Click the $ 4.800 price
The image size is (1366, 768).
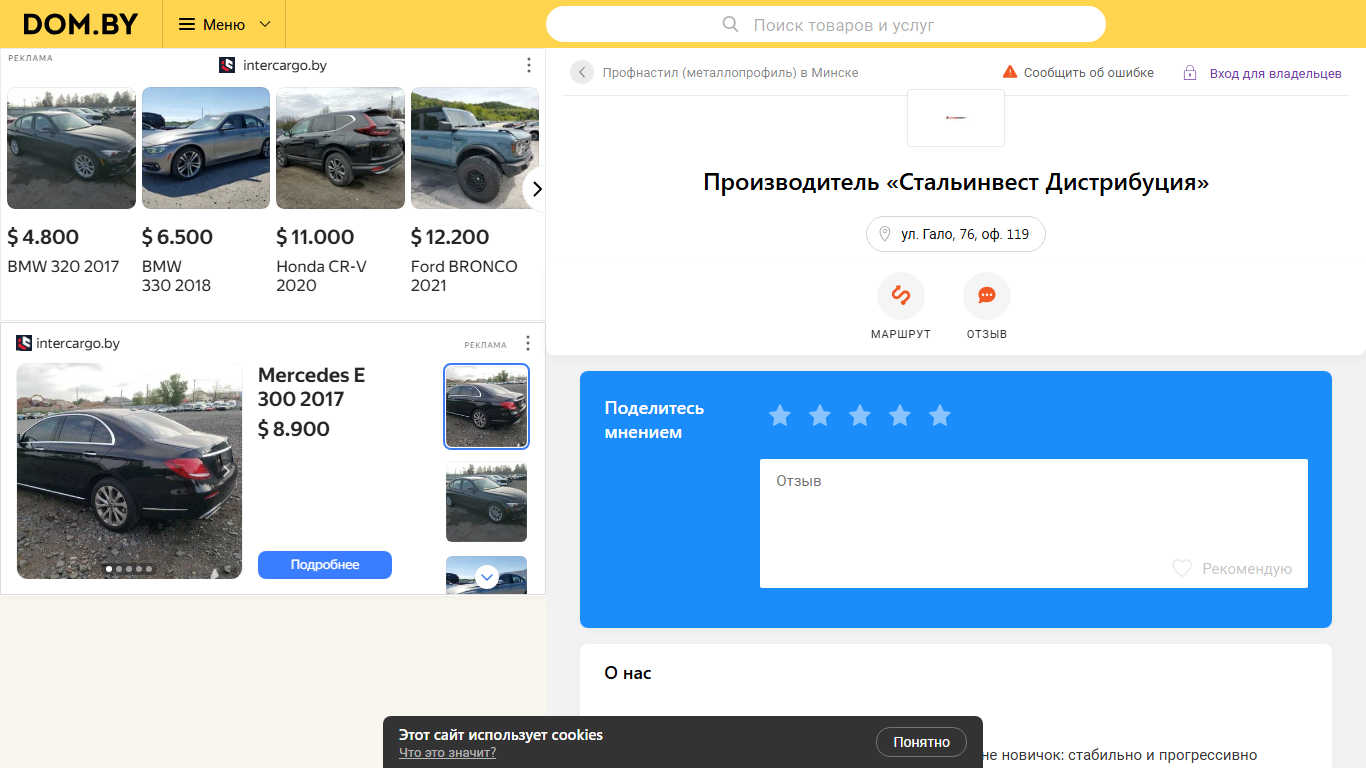[43, 237]
